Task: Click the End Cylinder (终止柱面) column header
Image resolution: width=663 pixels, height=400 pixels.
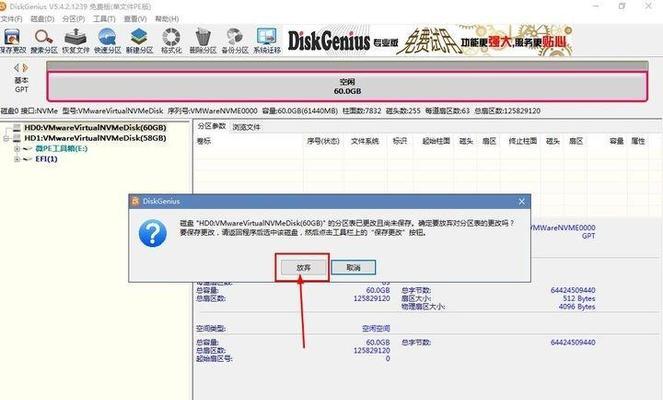Action: [523, 141]
